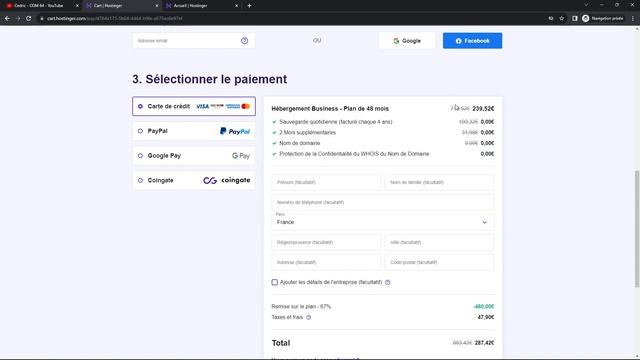Open a new browser tab

pyautogui.click(x=249, y=6)
